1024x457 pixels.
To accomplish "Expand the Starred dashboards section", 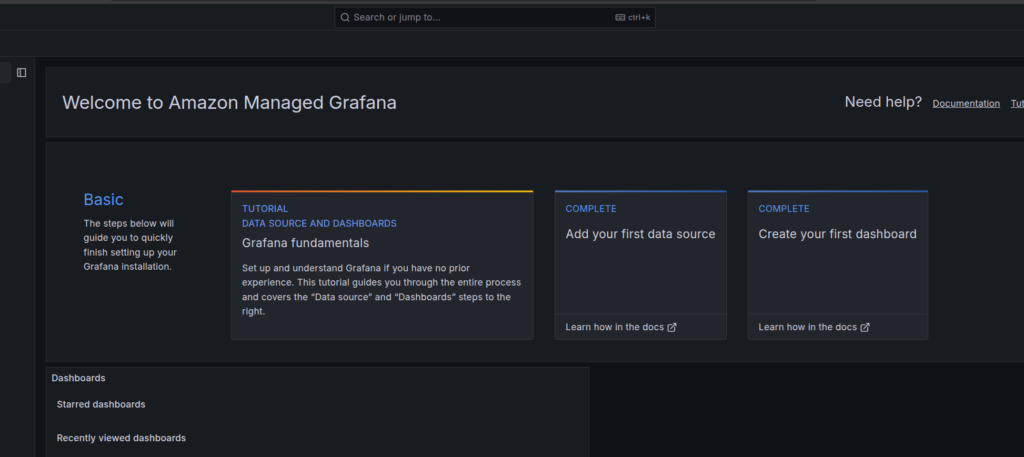I will [x=101, y=404].
